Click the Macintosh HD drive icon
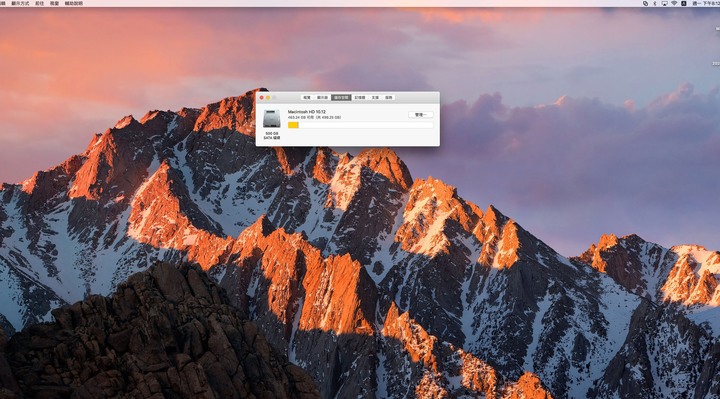The width and height of the screenshot is (720, 399). pyautogui.click(x=271, y=119)
